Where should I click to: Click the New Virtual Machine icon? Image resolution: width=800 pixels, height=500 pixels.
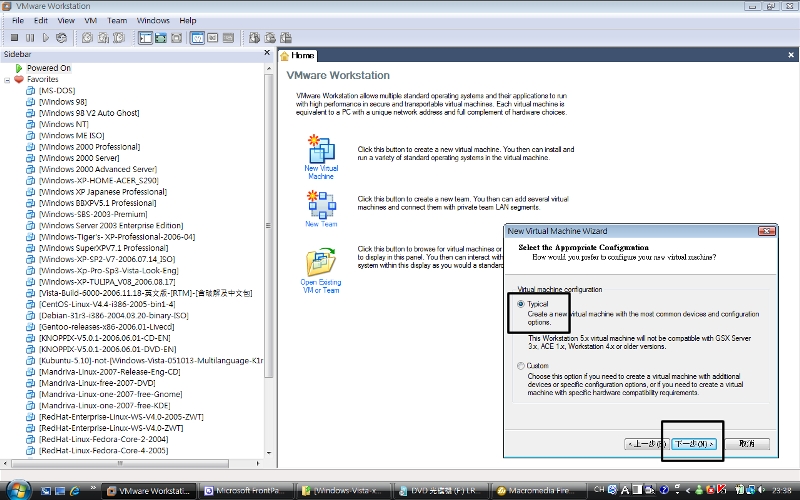(x=321, y=148)
